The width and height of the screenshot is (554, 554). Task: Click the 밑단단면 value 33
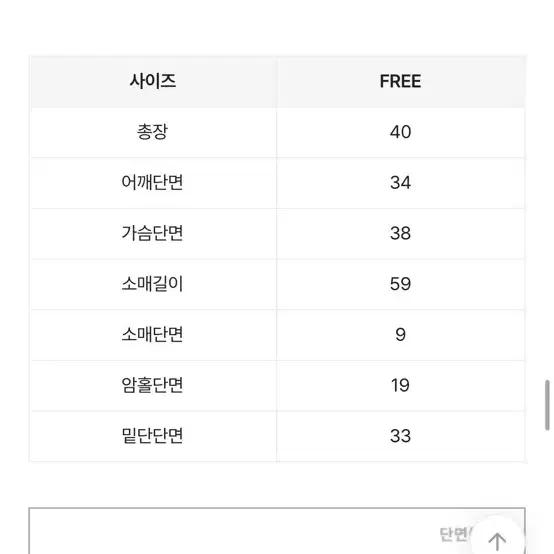(x=400, y=436)
